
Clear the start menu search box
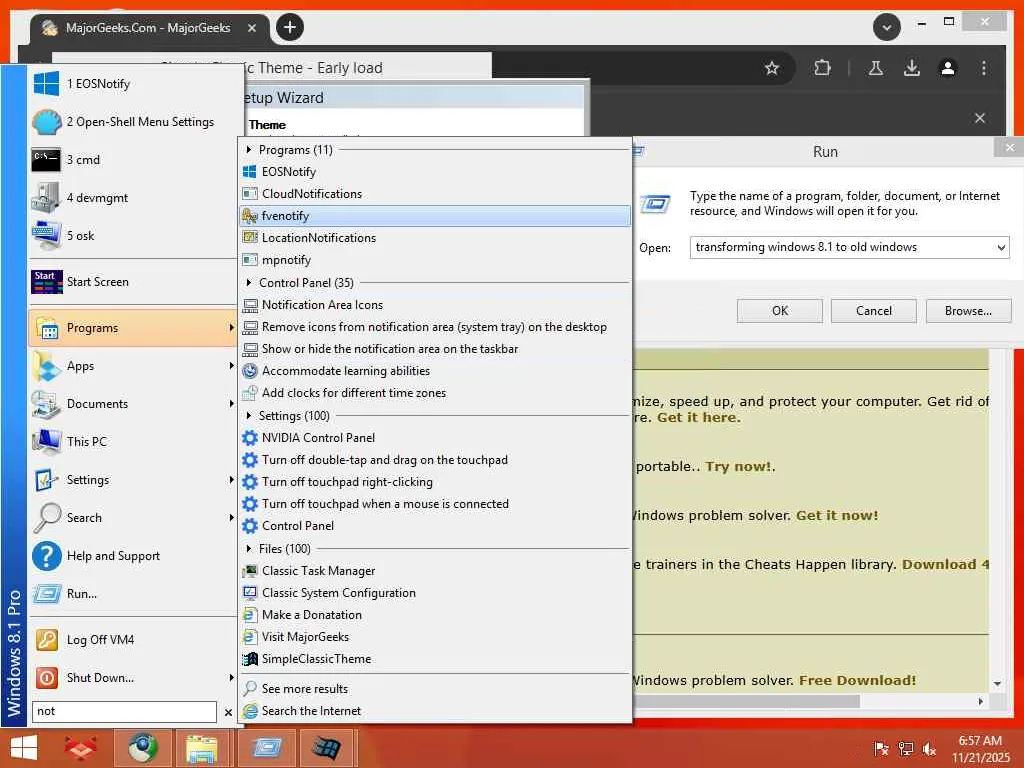coord(228,712)
